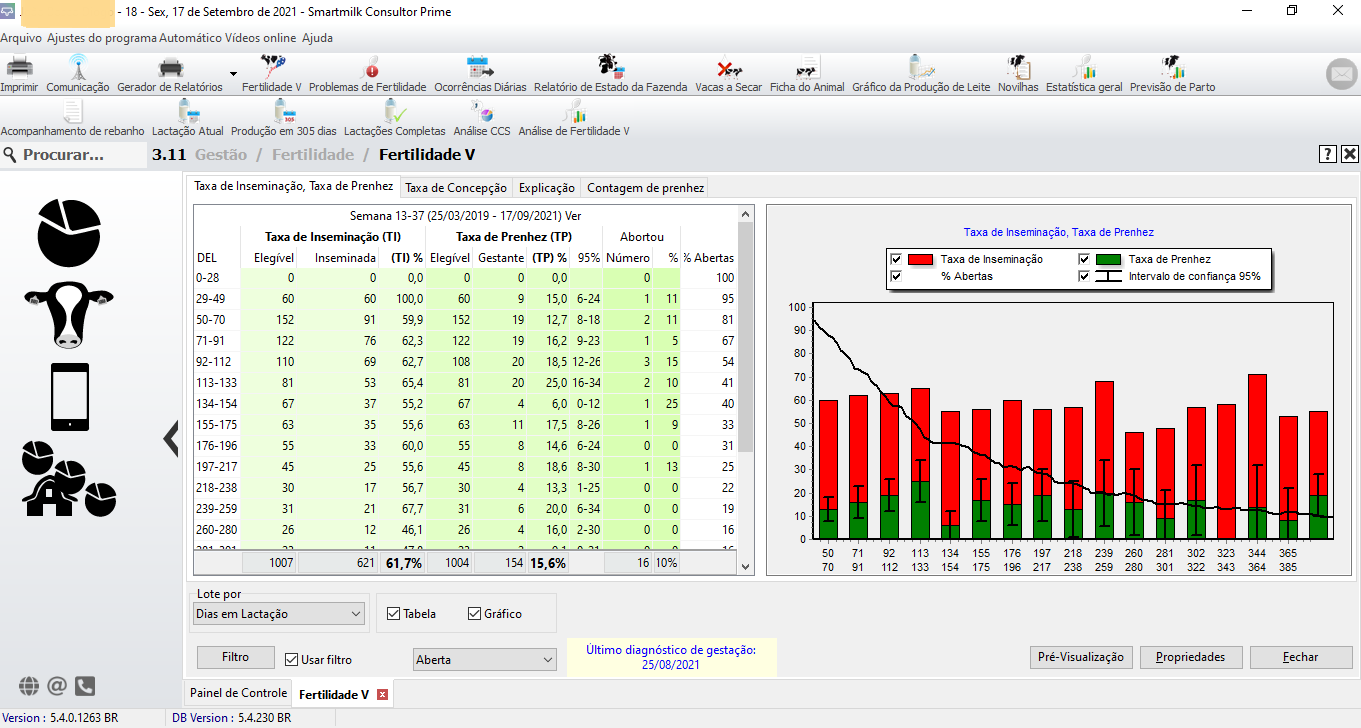
Task: Open Novilhas toolbar icon
Action: click(1018, 68)
